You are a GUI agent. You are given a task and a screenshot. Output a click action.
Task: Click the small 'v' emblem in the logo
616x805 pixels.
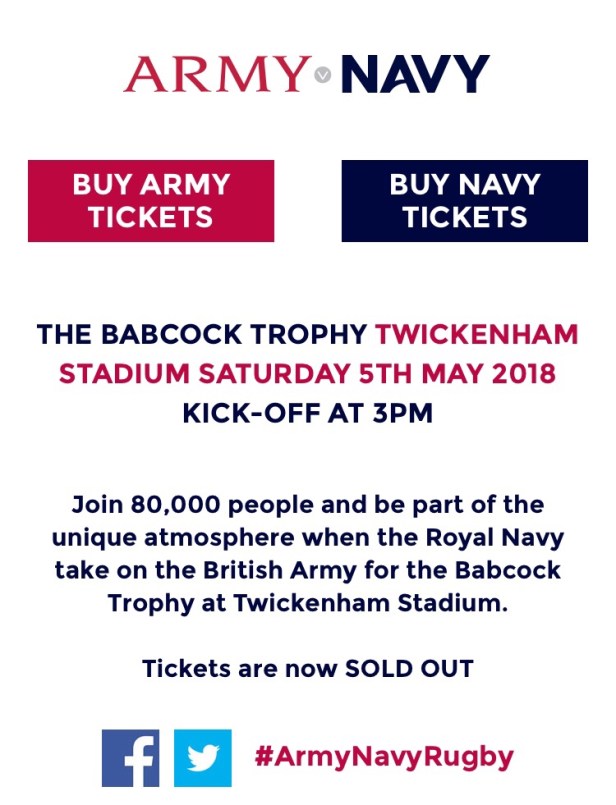click(322, 73)
